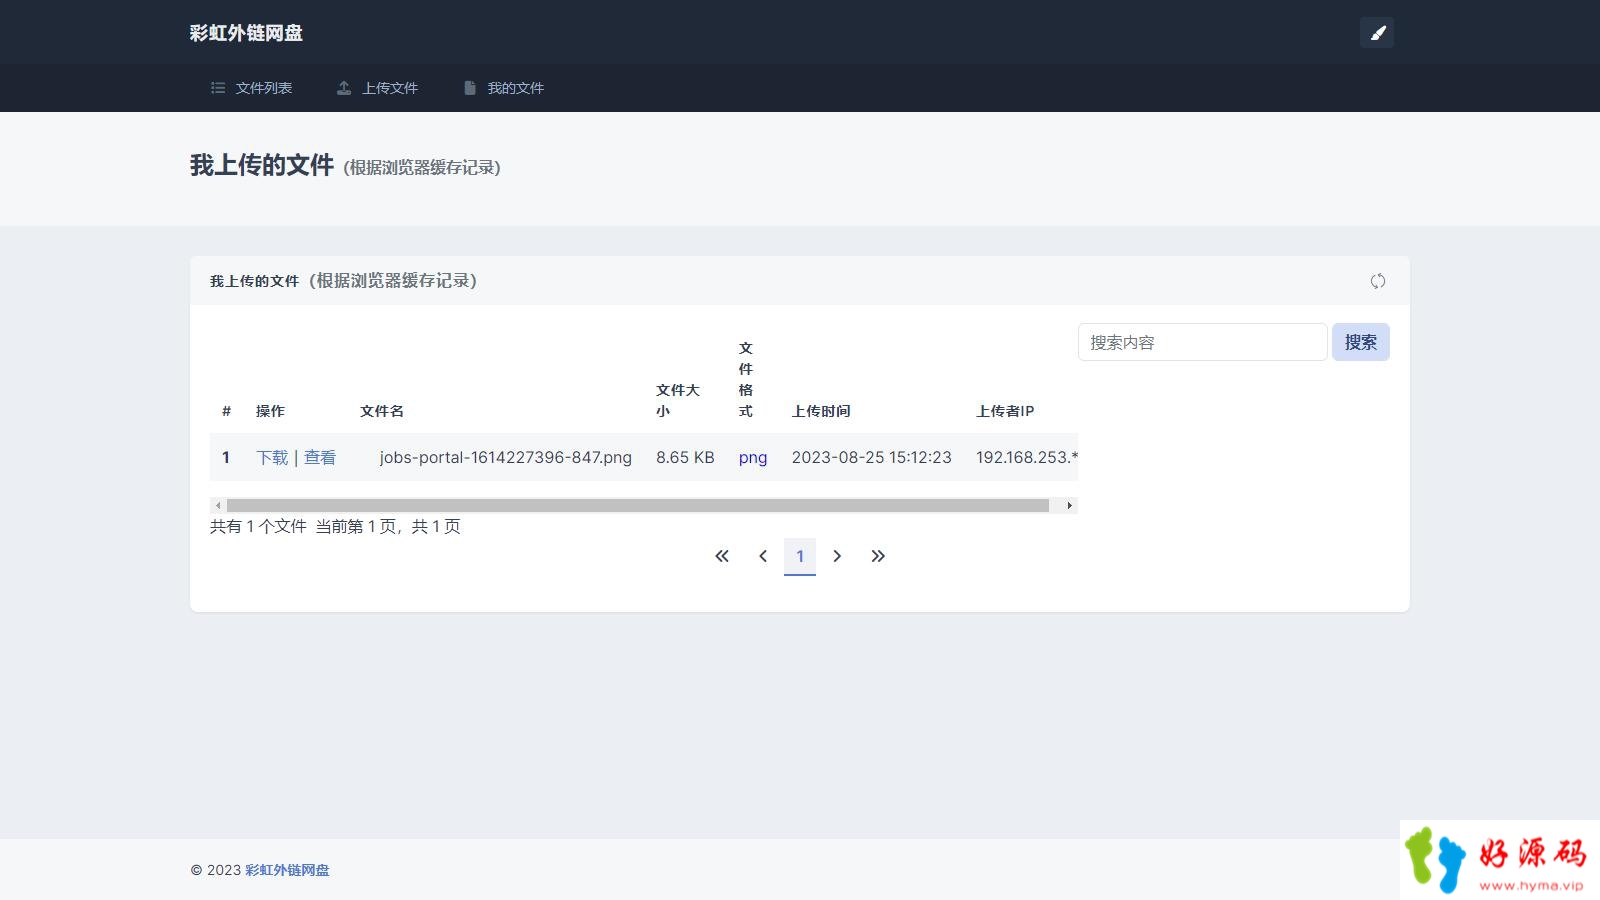Click the 上传者IP column header
1600x900 pixels.
click(x=1005, y=411)
